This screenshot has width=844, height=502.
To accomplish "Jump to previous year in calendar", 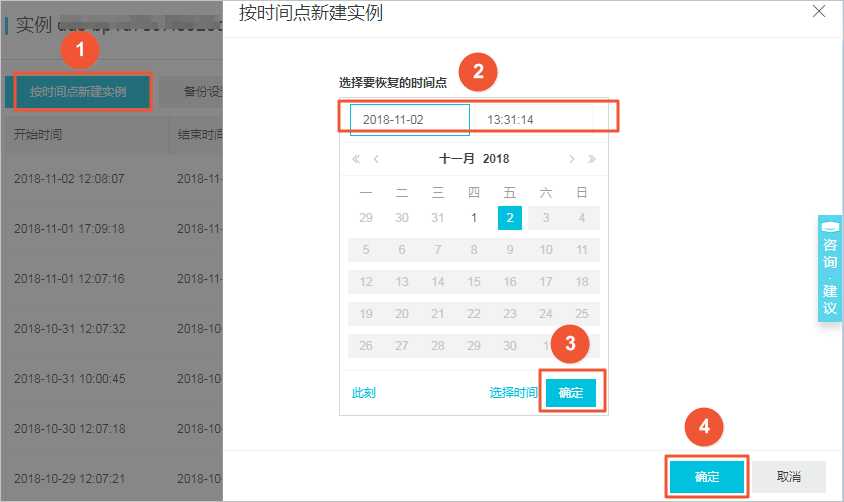I will 356,159.
